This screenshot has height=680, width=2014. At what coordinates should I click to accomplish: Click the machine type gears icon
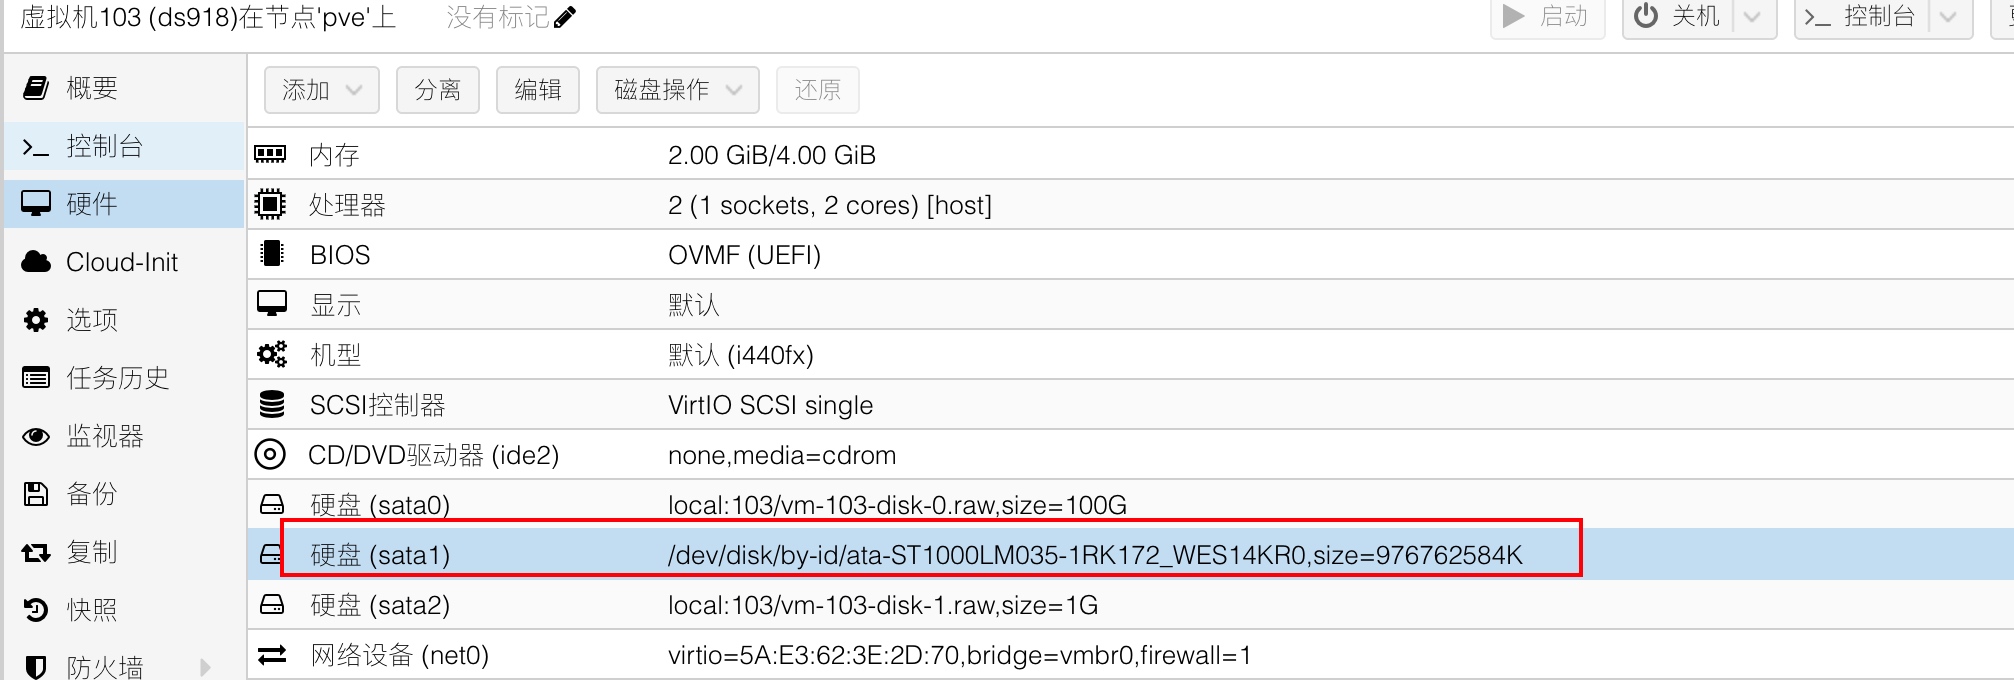(271, 354)
